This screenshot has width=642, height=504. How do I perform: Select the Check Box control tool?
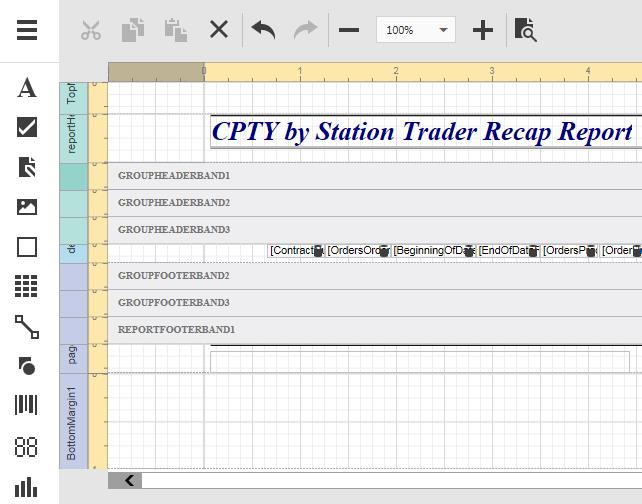coord(27,127)
